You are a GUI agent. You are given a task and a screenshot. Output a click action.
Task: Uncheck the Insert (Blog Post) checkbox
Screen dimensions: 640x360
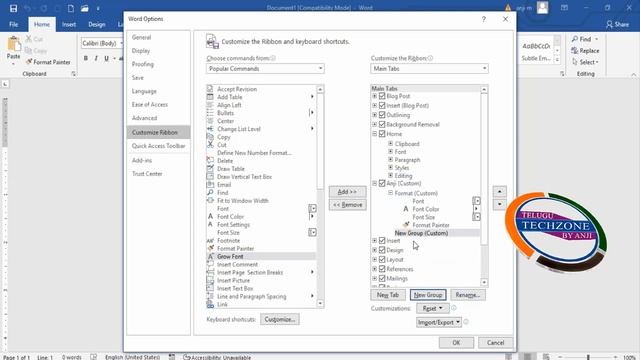point(382,105)
